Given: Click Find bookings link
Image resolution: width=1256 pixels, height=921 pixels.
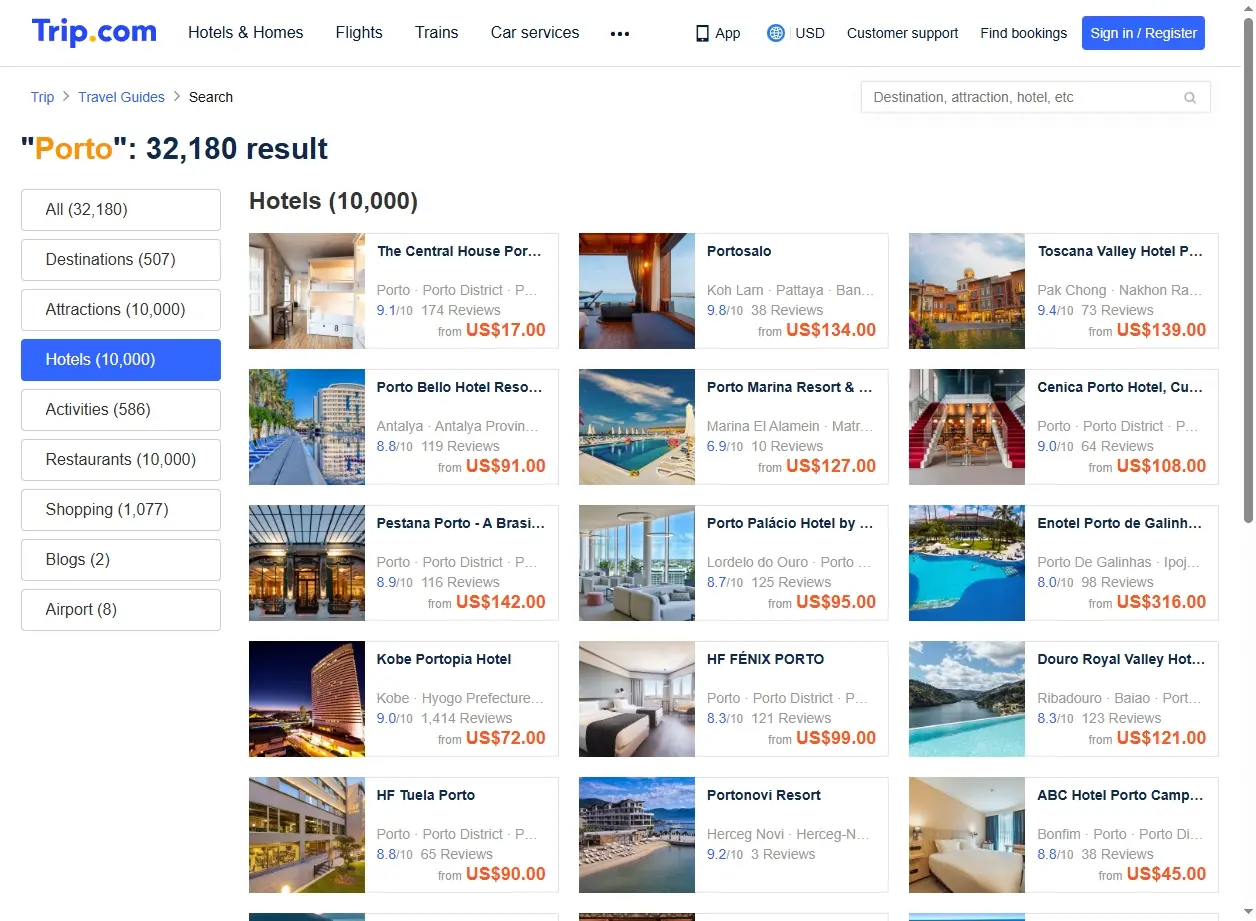Looking at the screenshot, I should pos(1024,33).
